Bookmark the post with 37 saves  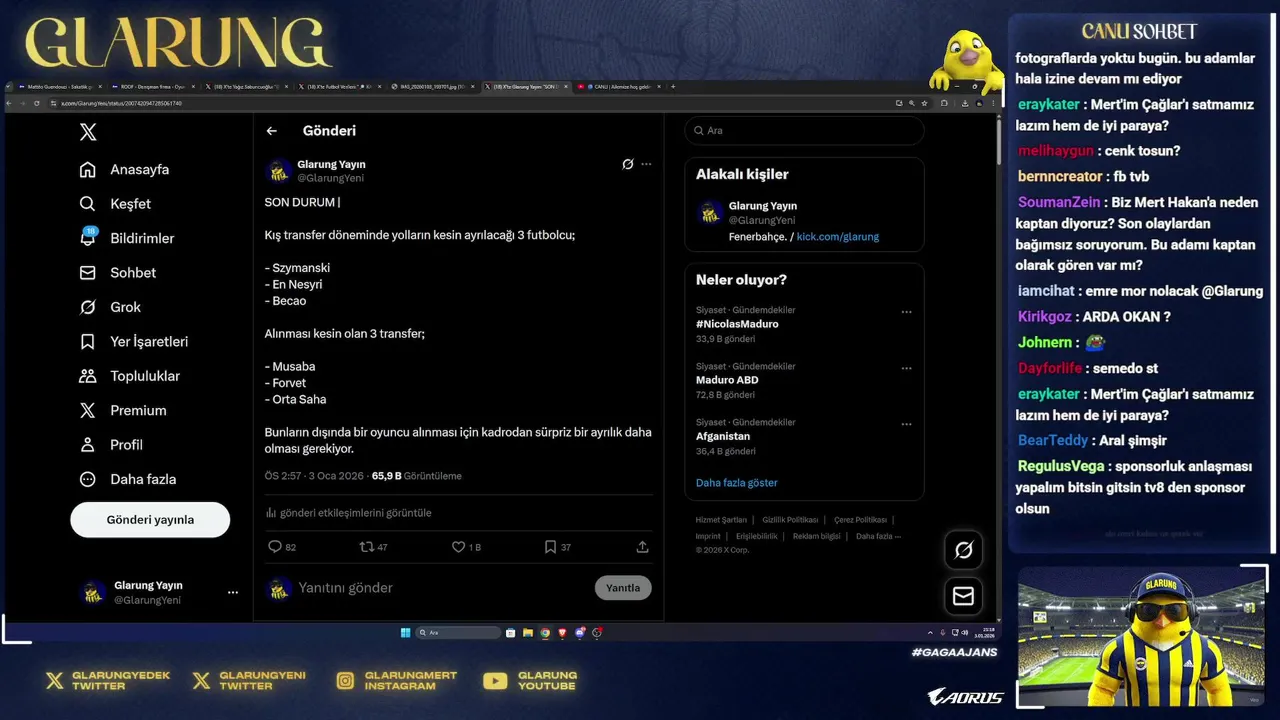(550, 547)
